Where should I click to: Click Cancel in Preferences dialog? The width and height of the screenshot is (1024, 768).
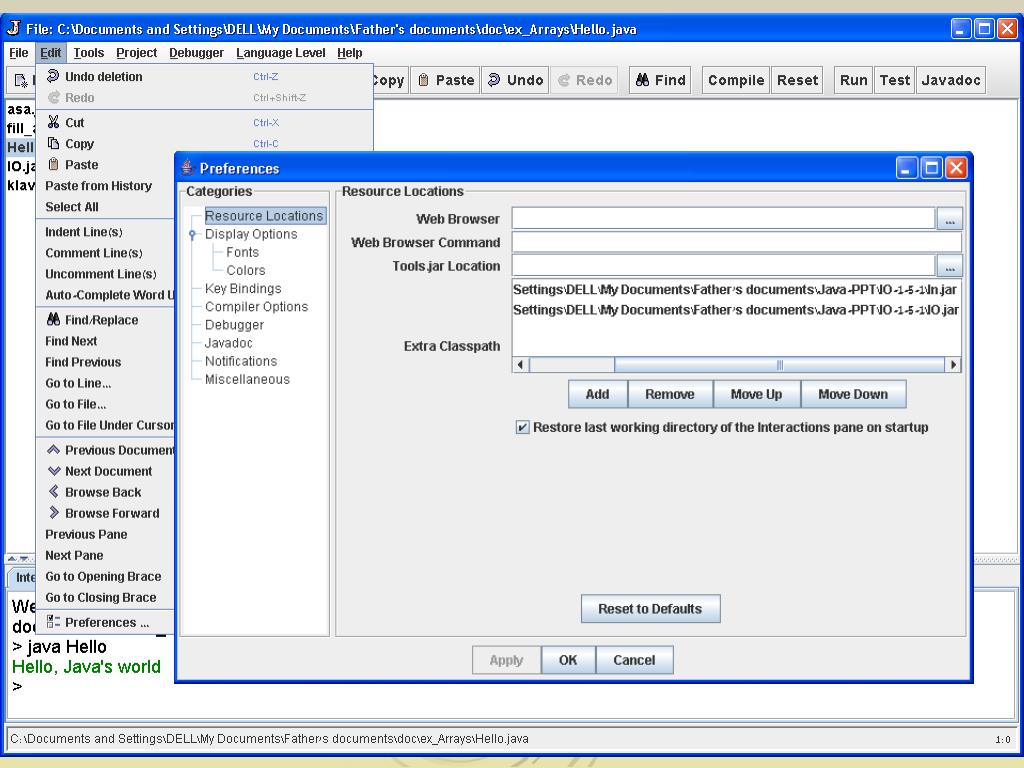click(634, 660)
